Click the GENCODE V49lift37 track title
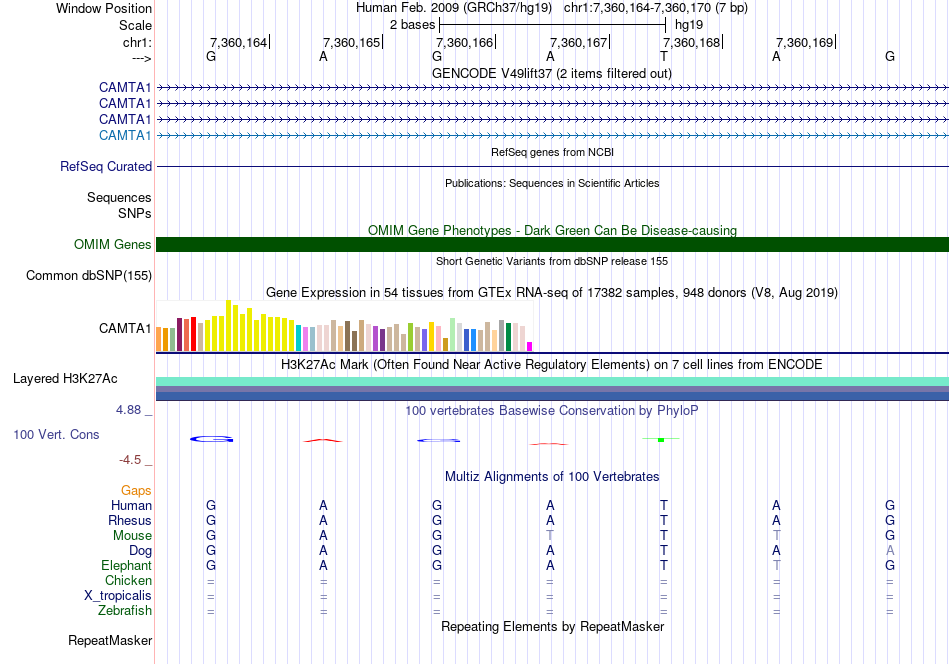The image size is (950, 664). (552, 73)
